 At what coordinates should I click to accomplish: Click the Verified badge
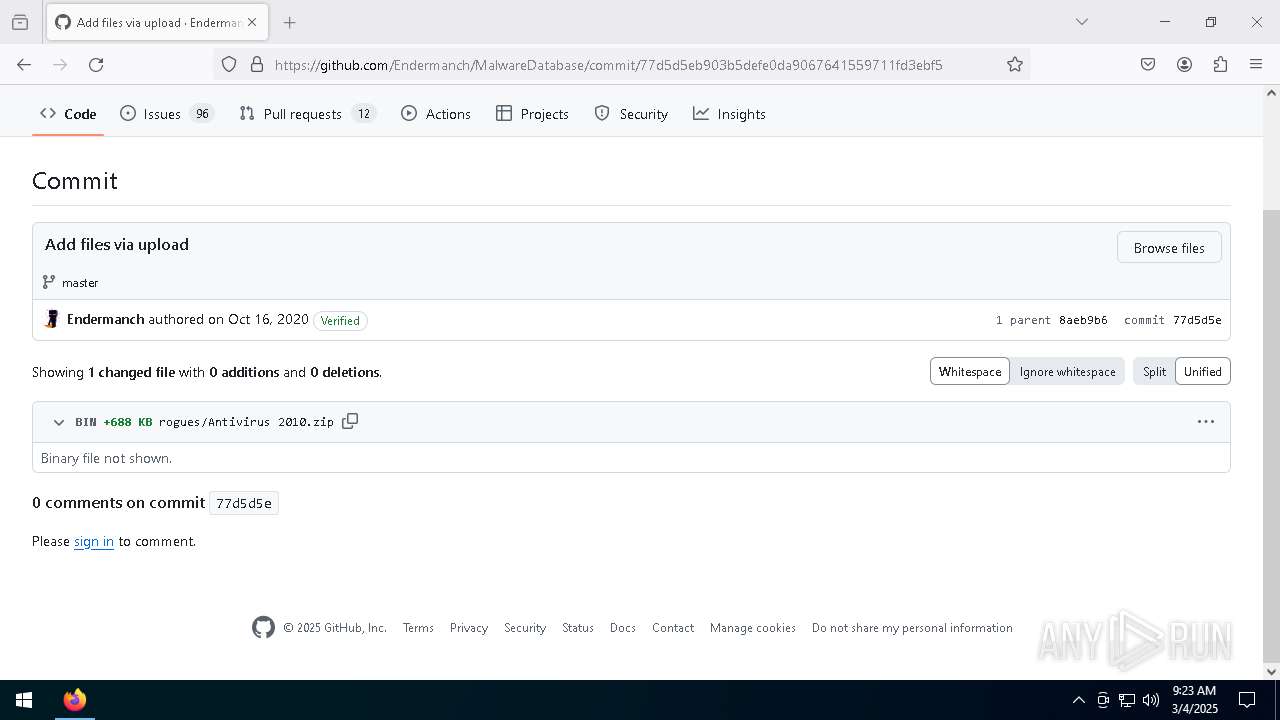coord(340,321)
